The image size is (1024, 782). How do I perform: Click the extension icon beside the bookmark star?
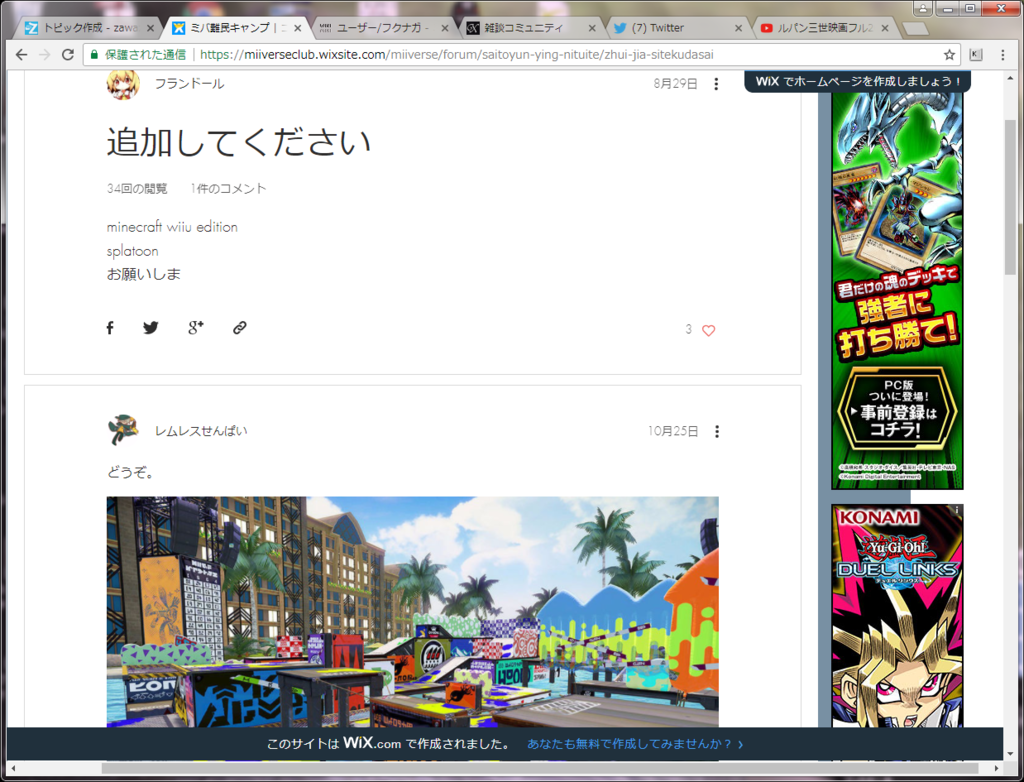coord(976,55)
